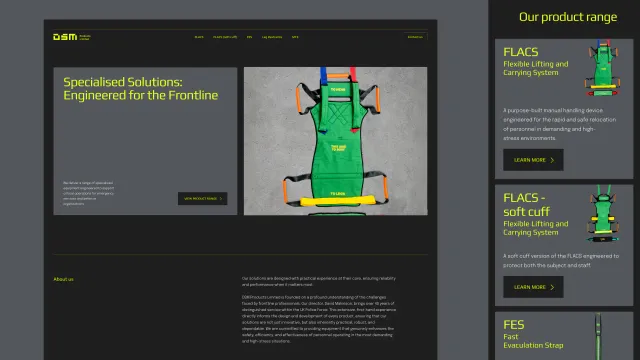Open the FLACS navigation menu item
The image size is (640, 360).
pyautogui.click(x=199, y=37)
